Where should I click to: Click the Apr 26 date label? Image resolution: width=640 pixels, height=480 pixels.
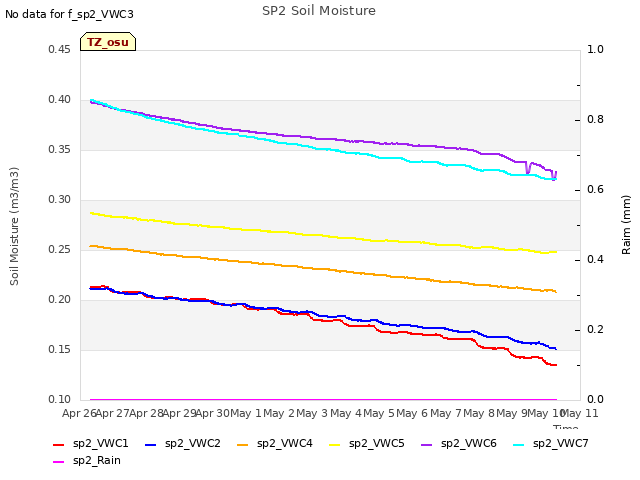[x=79, y=414]
